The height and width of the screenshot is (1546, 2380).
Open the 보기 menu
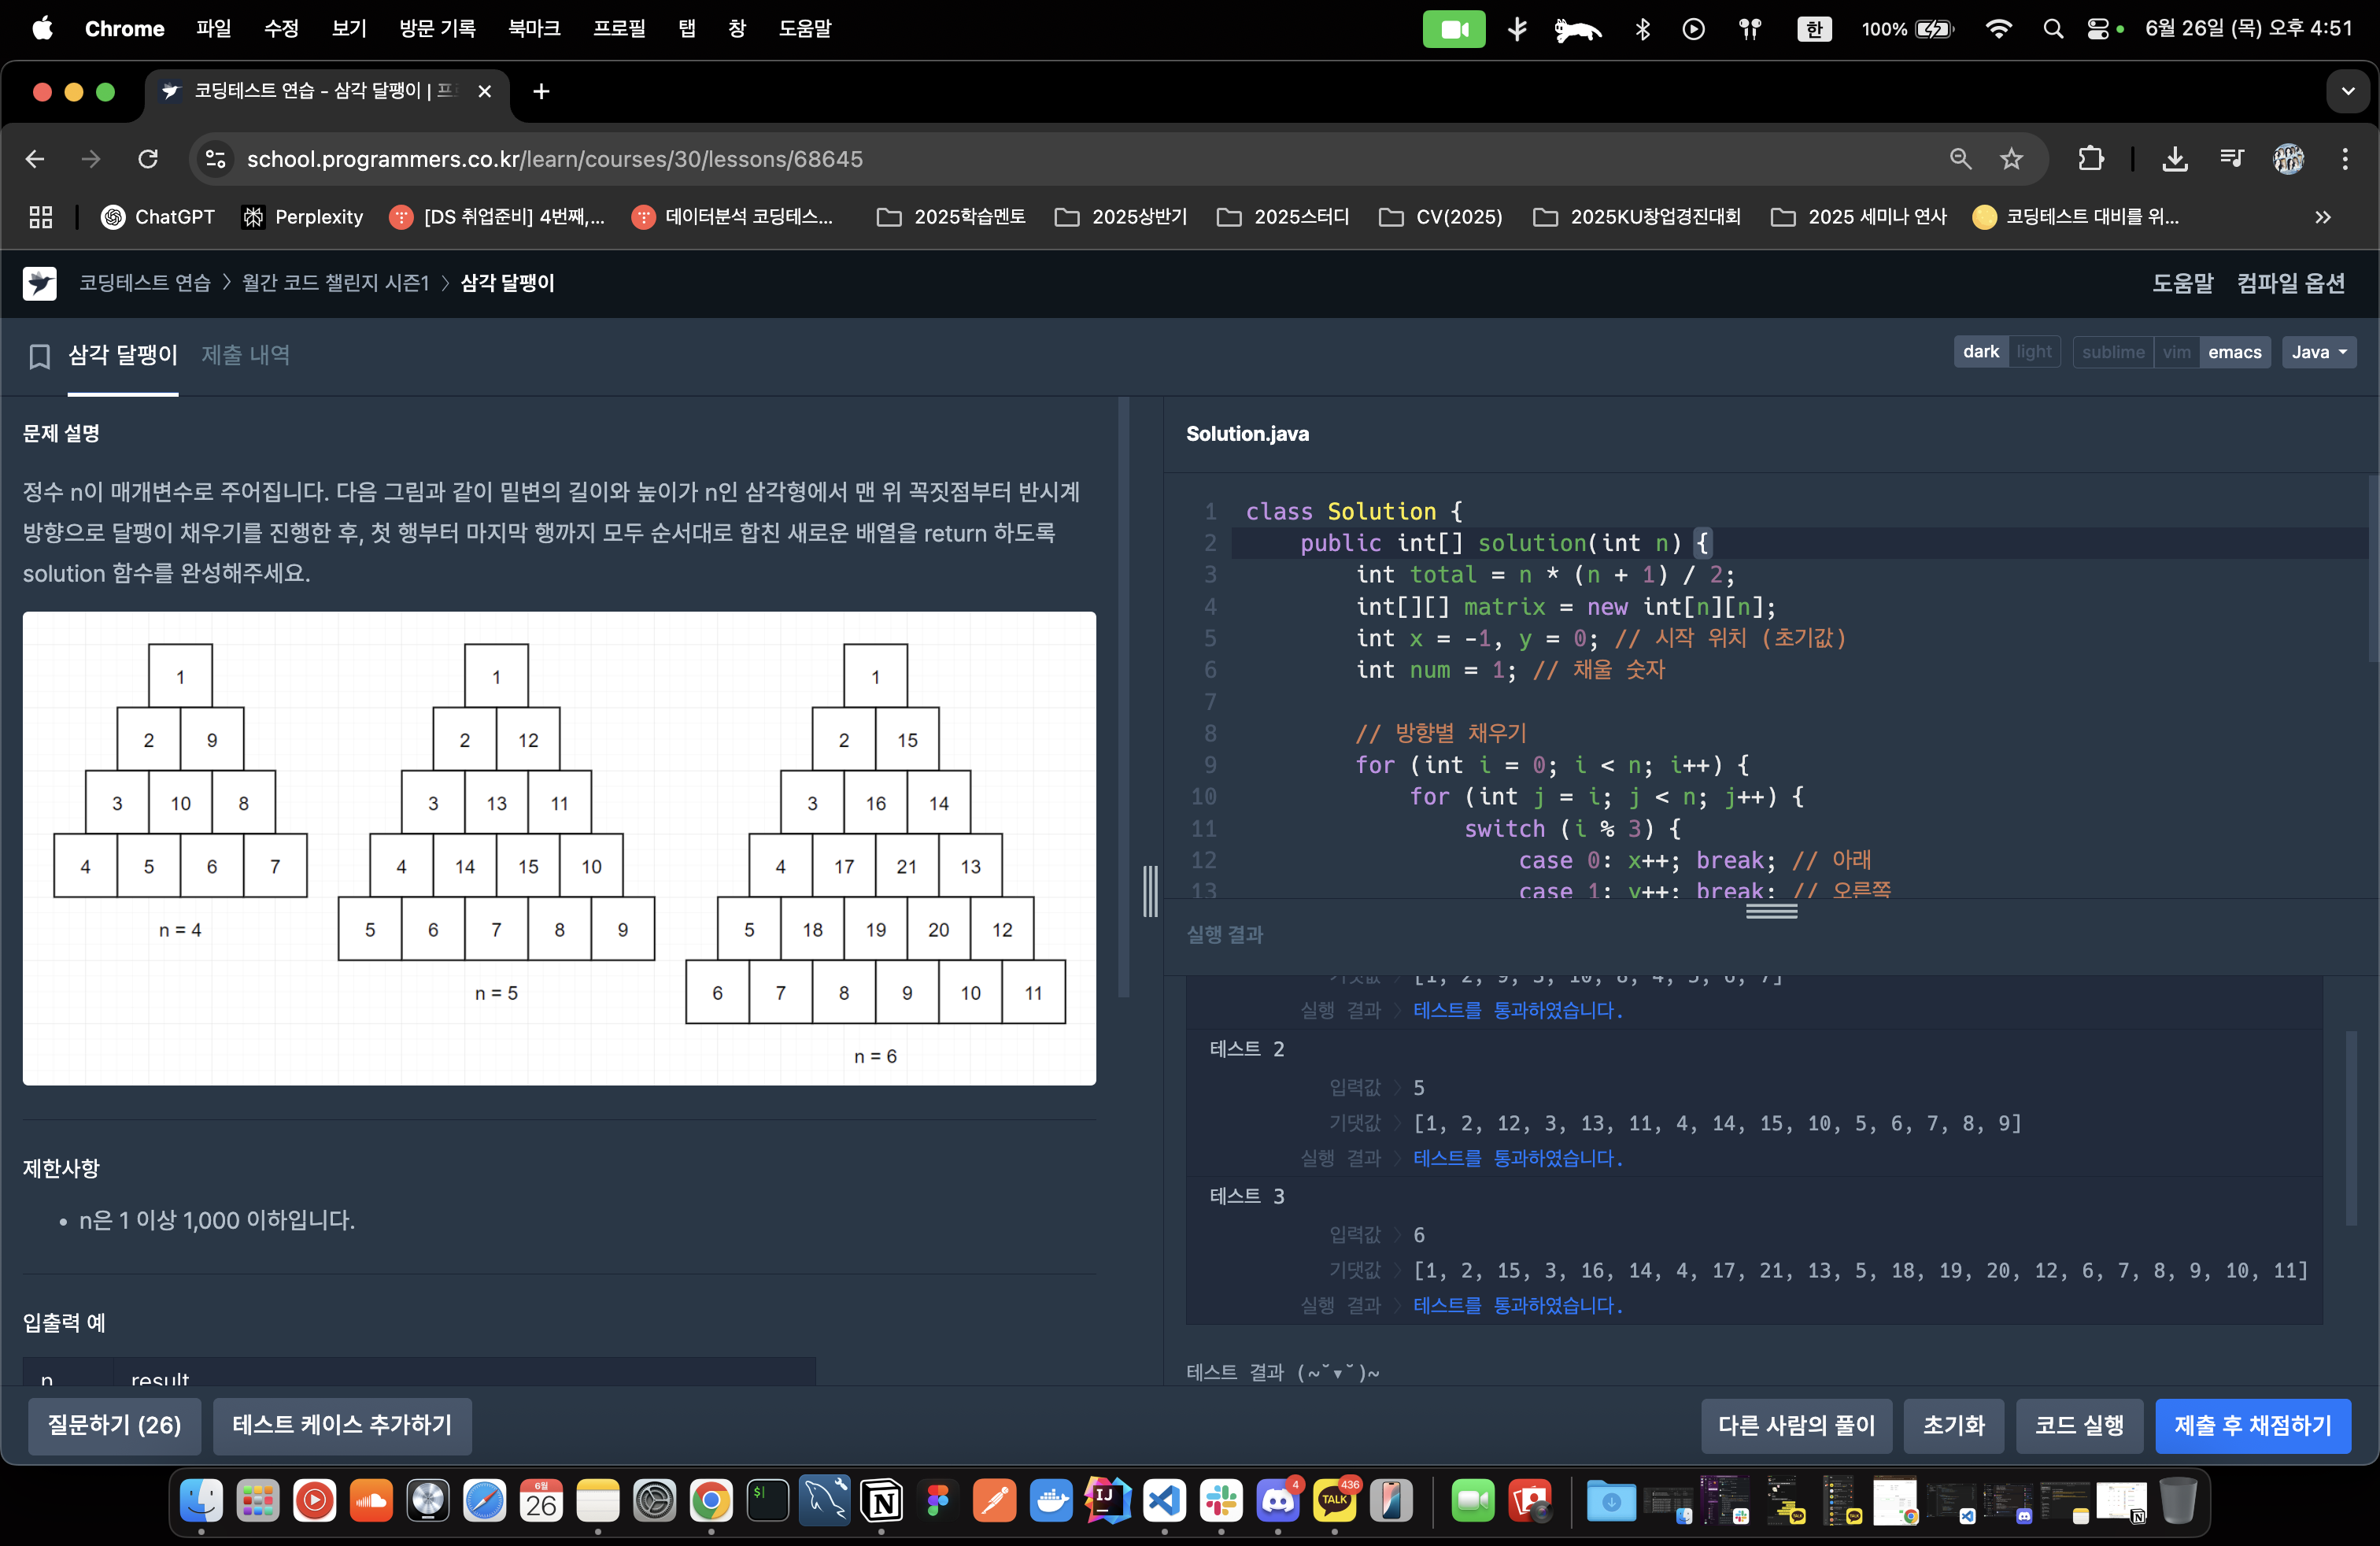tap(349, 29)
